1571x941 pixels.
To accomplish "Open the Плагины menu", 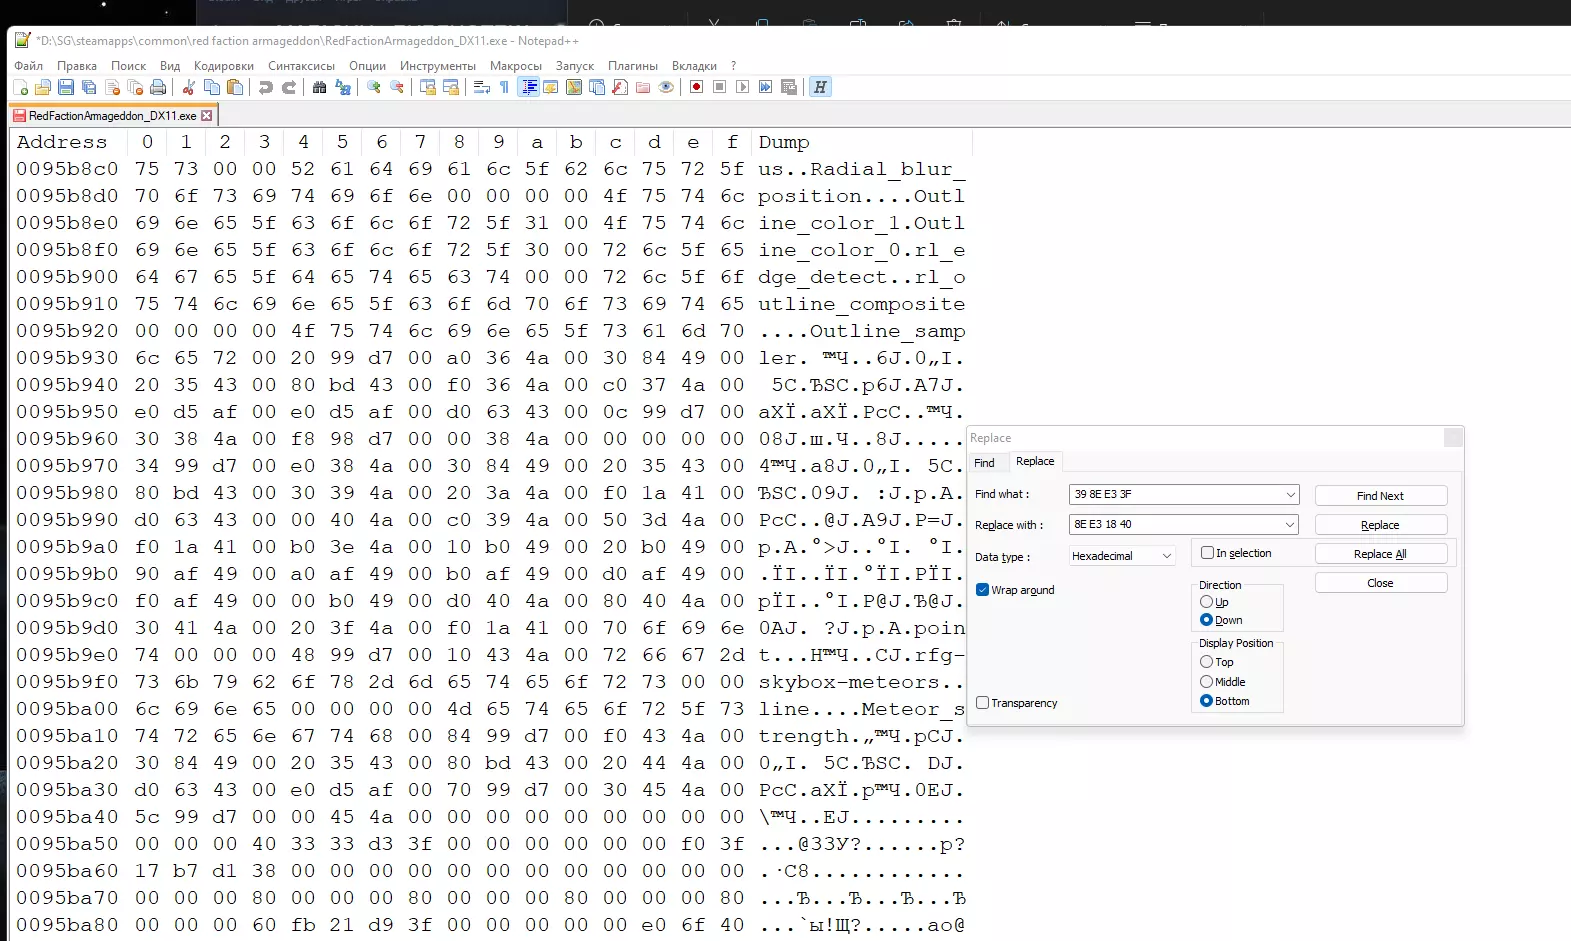I will click(x=633, y=66).
